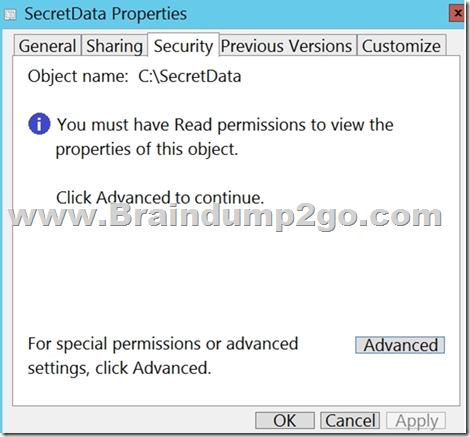Switch to the General tab
This screenshot has width=470, height=437.
click(47, 46)
